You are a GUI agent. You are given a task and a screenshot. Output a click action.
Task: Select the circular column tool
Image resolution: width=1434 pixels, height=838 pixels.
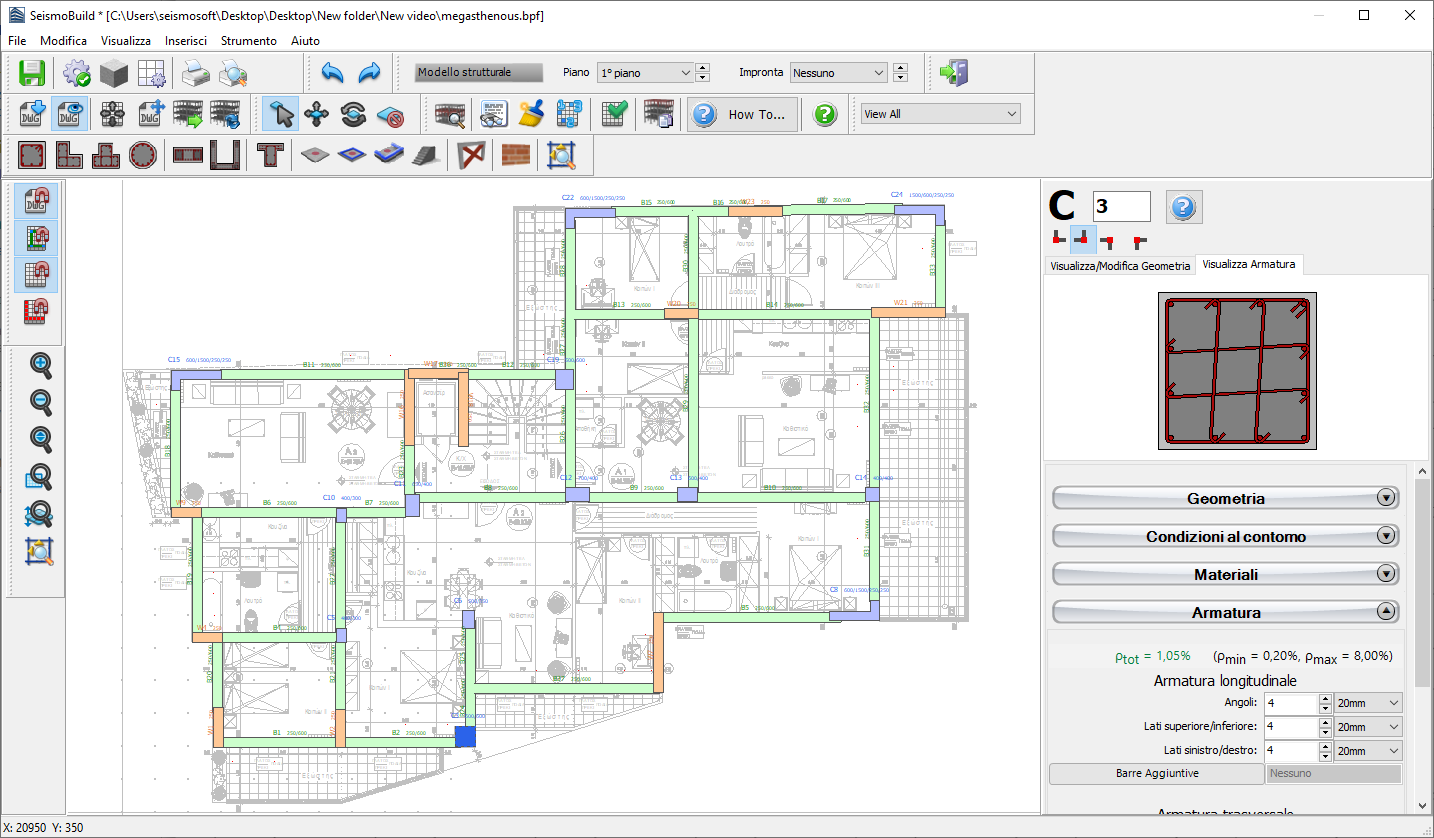(143, 155)
